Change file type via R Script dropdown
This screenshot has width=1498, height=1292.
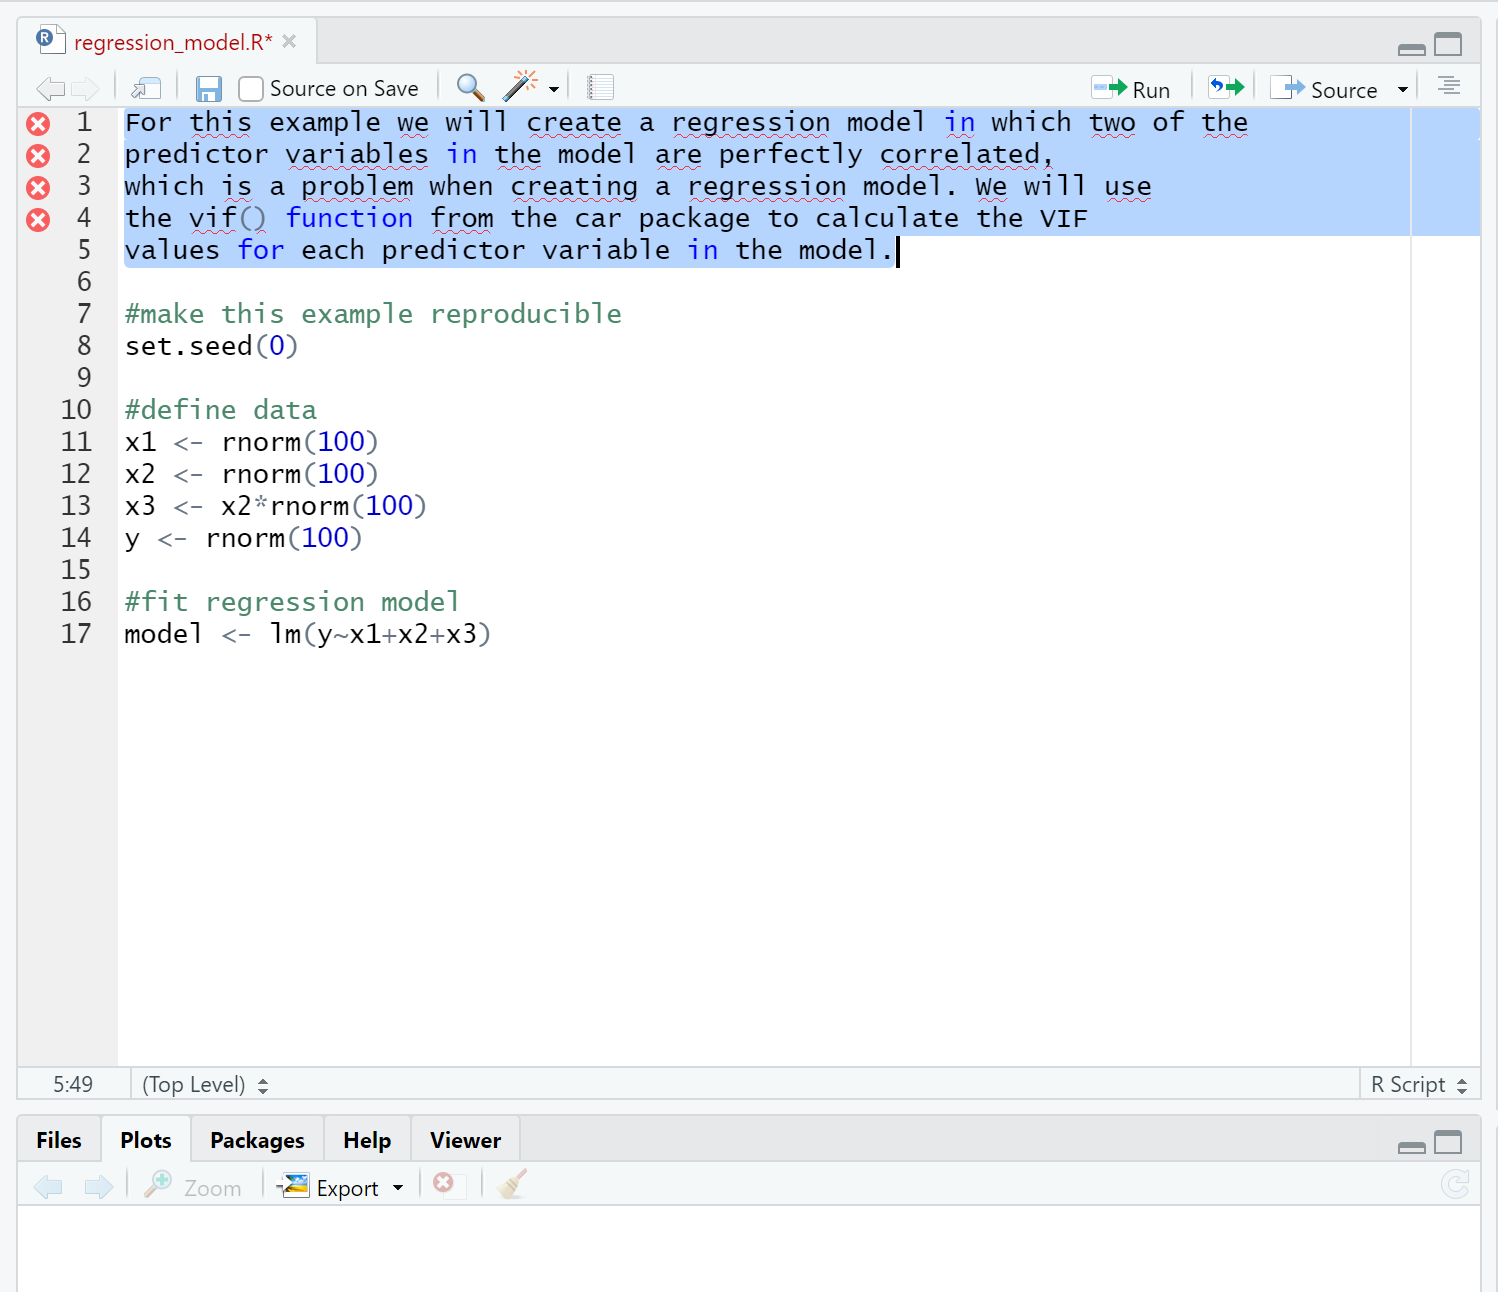[x=1419, y=1085]
